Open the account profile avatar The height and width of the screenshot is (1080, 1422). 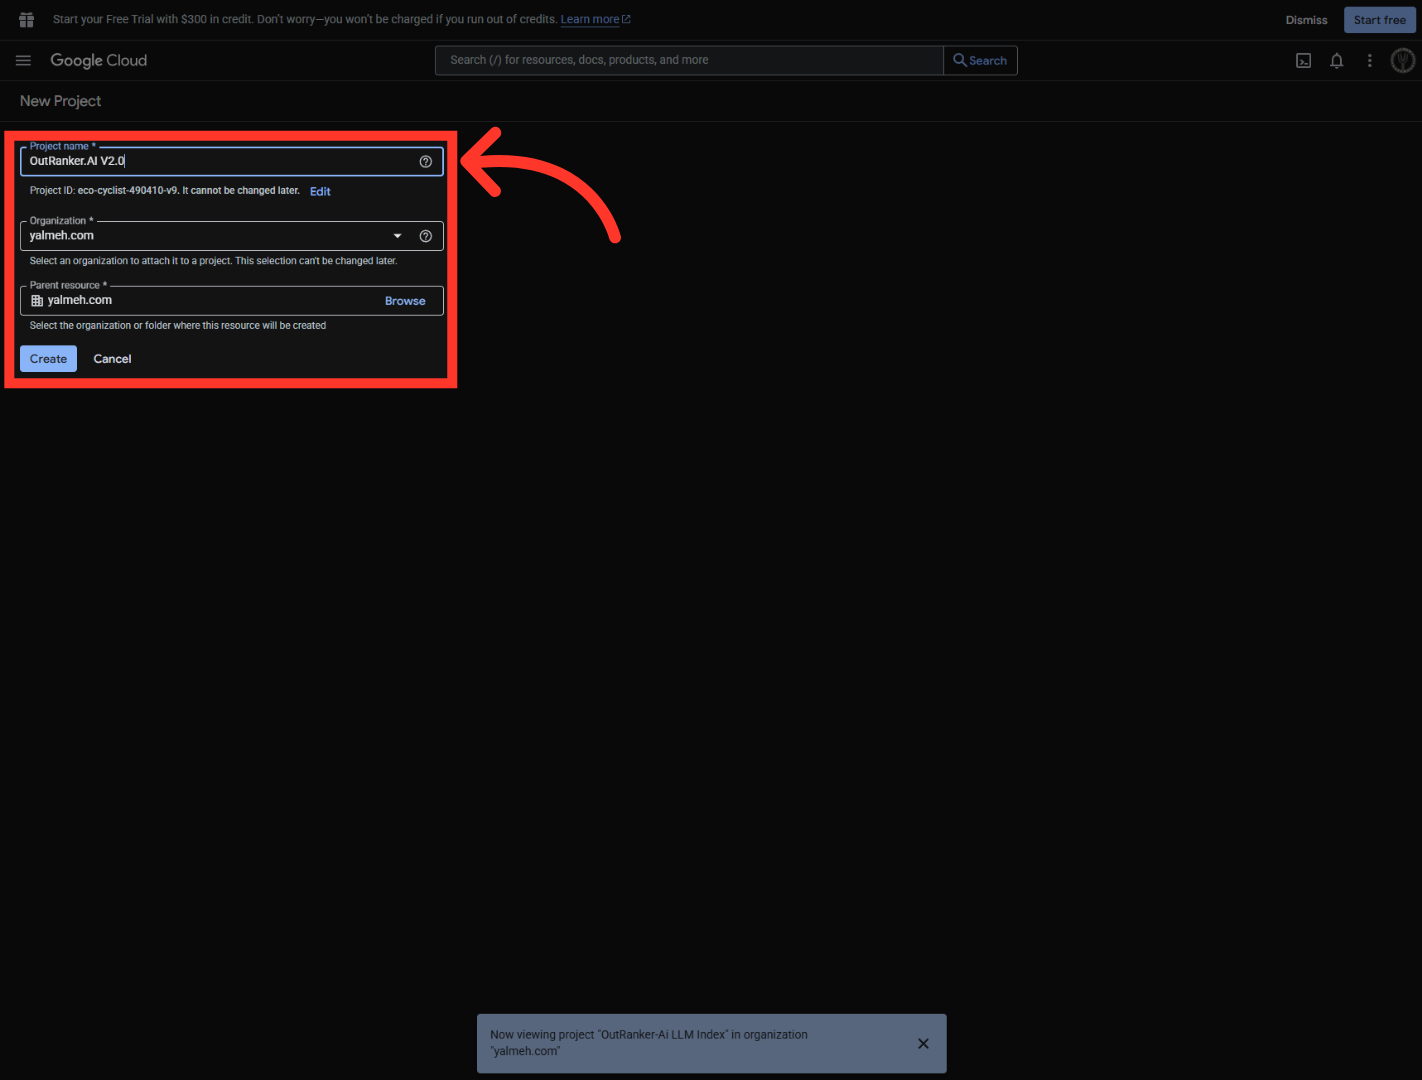click(1403, 61)
